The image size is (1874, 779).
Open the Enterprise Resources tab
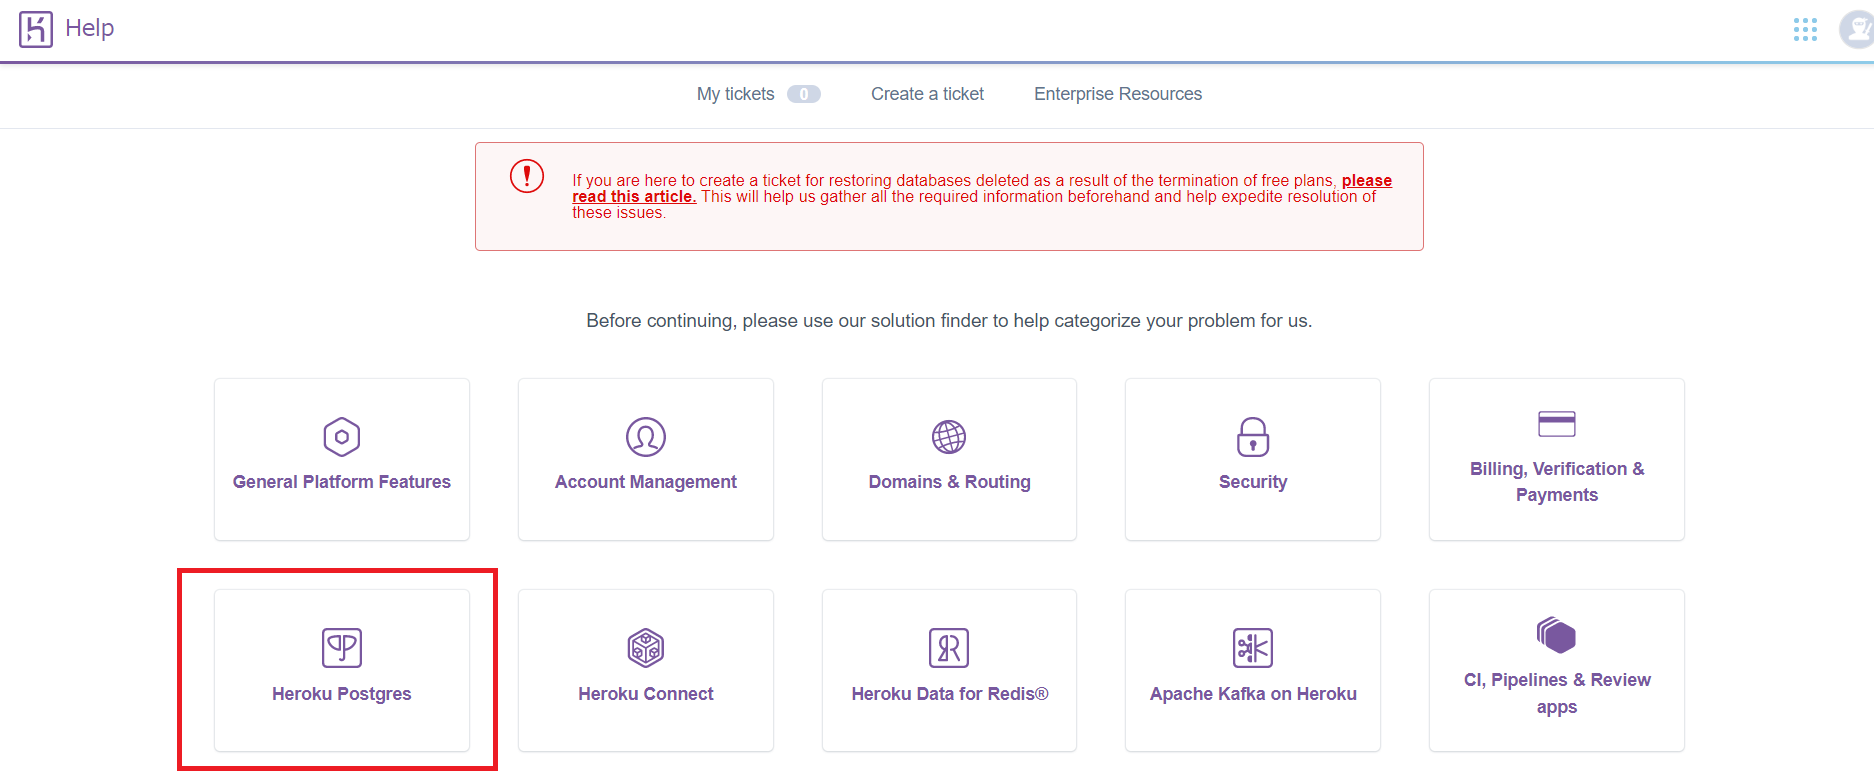(x=1118, y=94)
